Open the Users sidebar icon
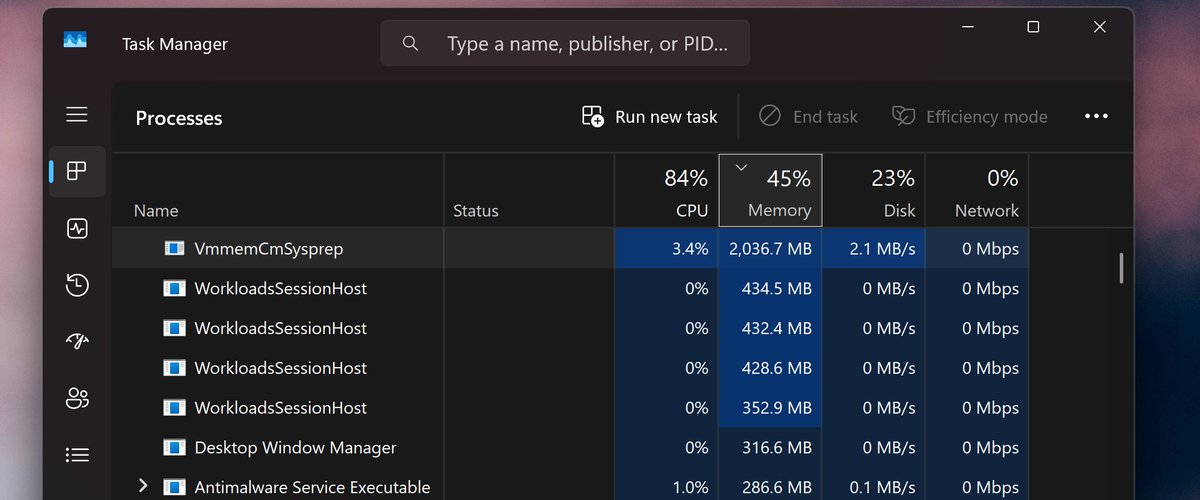Image resolution: width=1200 pixels, height=500 pixels. tap(77, 398)
